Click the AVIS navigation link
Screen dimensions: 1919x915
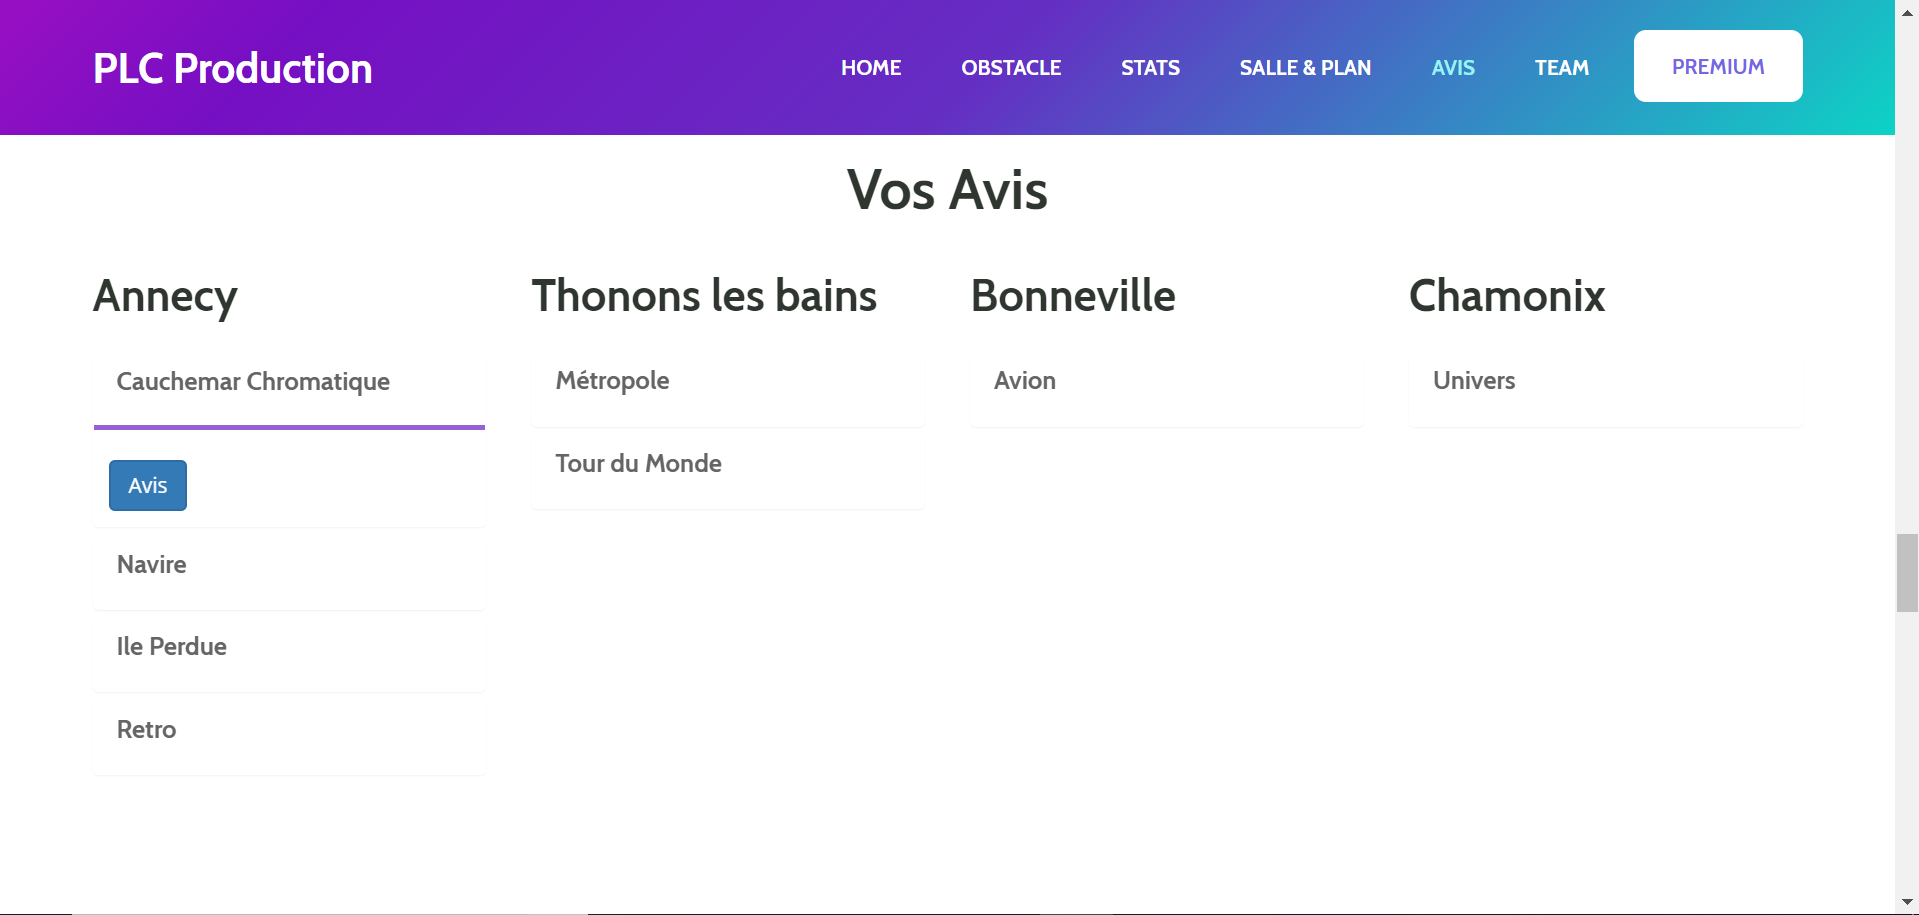pyautogui.click(x=1453, y=68)
